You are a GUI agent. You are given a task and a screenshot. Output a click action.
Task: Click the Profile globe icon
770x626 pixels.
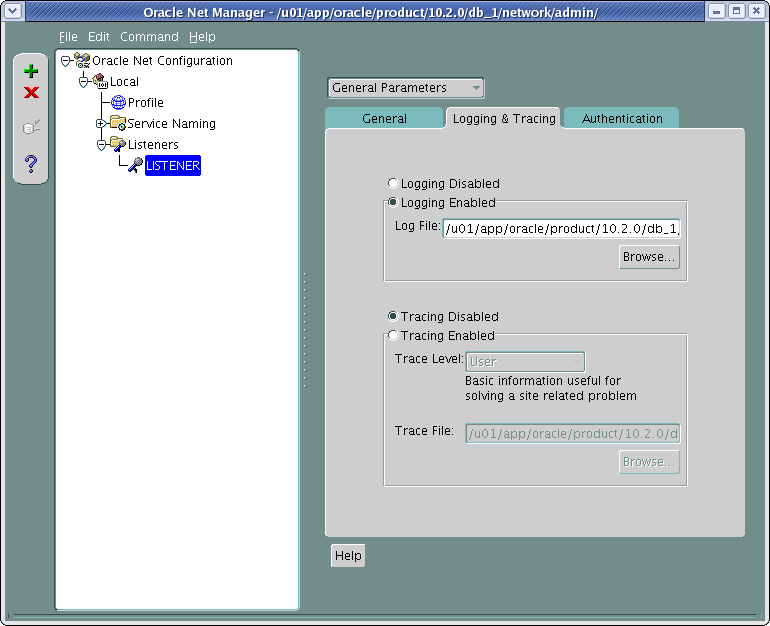click(x=118, y=103)
